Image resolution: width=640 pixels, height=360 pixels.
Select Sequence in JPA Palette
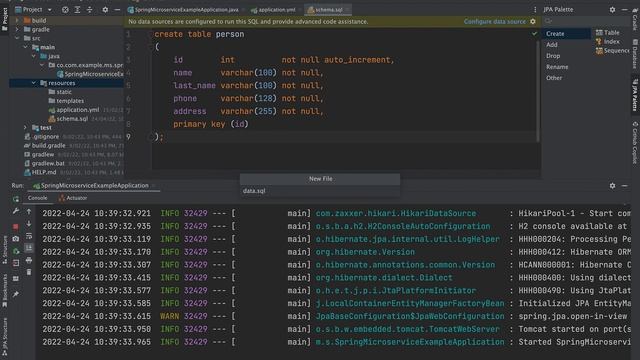coord(612,51)
